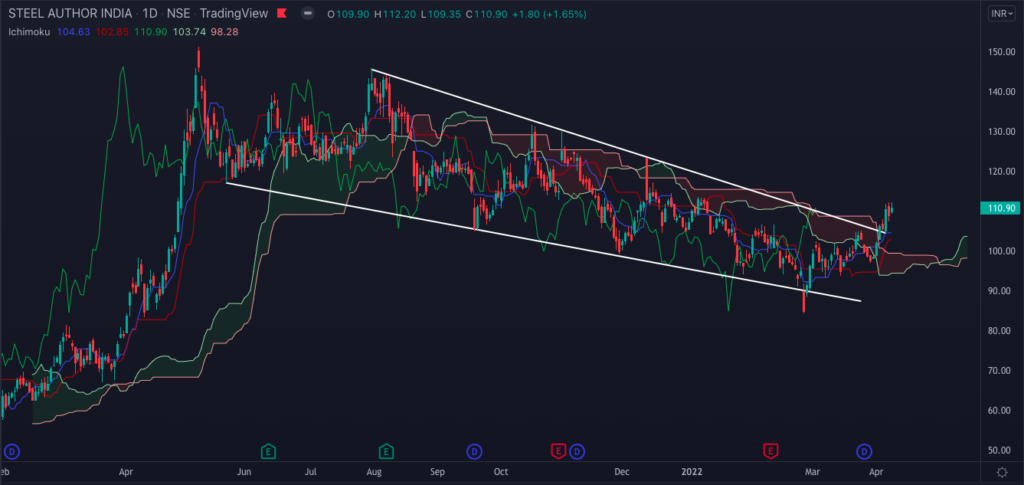The height and width of the screenshot is (485, 1024).
Task: Click the open price O109.90
Action: point(348,14)
